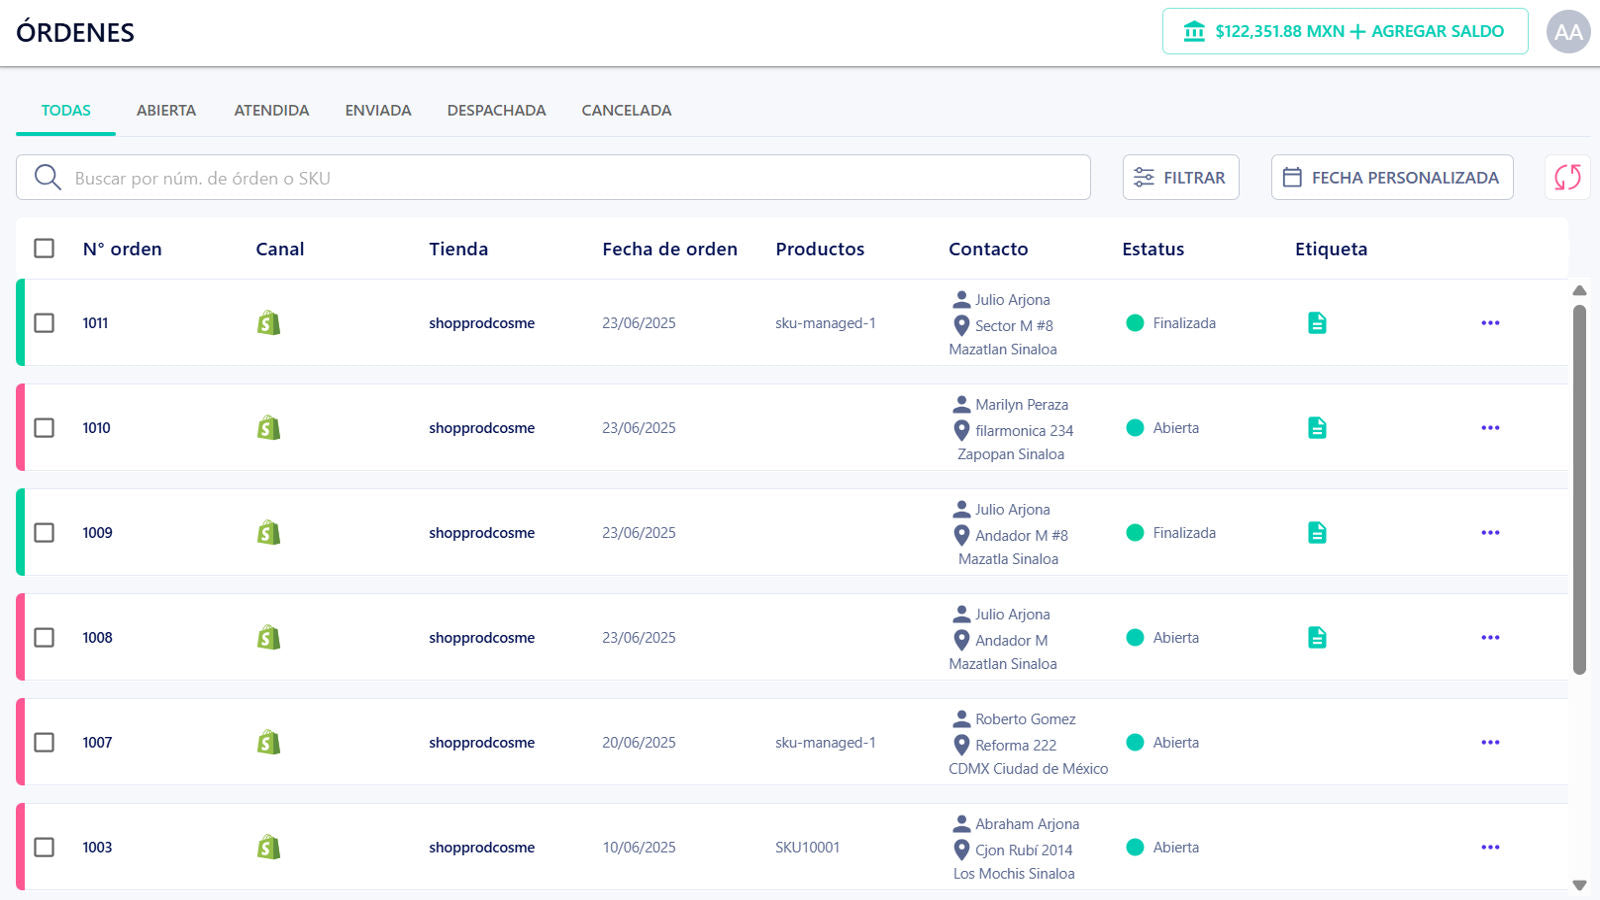View label icon for order 1008
The image size is (1600, 900).
point(1317,638)
